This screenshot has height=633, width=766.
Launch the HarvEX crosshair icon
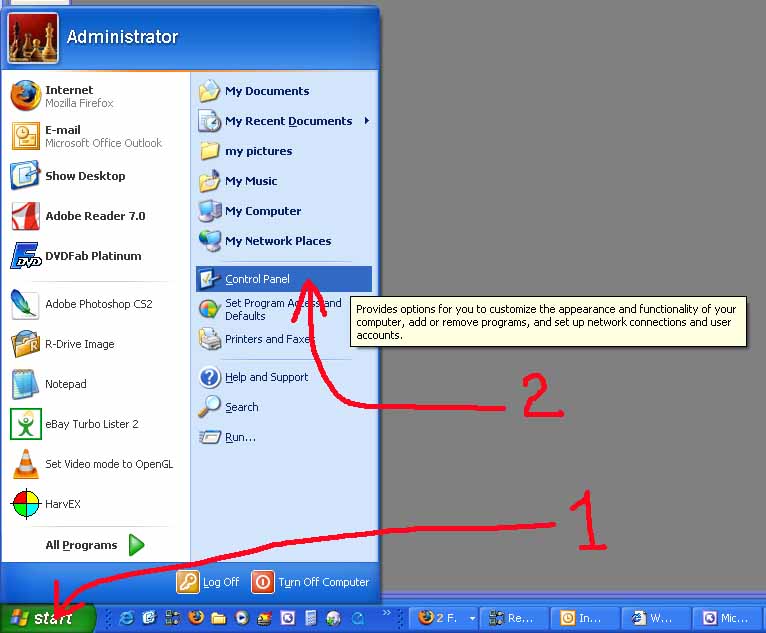click(25, 504)
